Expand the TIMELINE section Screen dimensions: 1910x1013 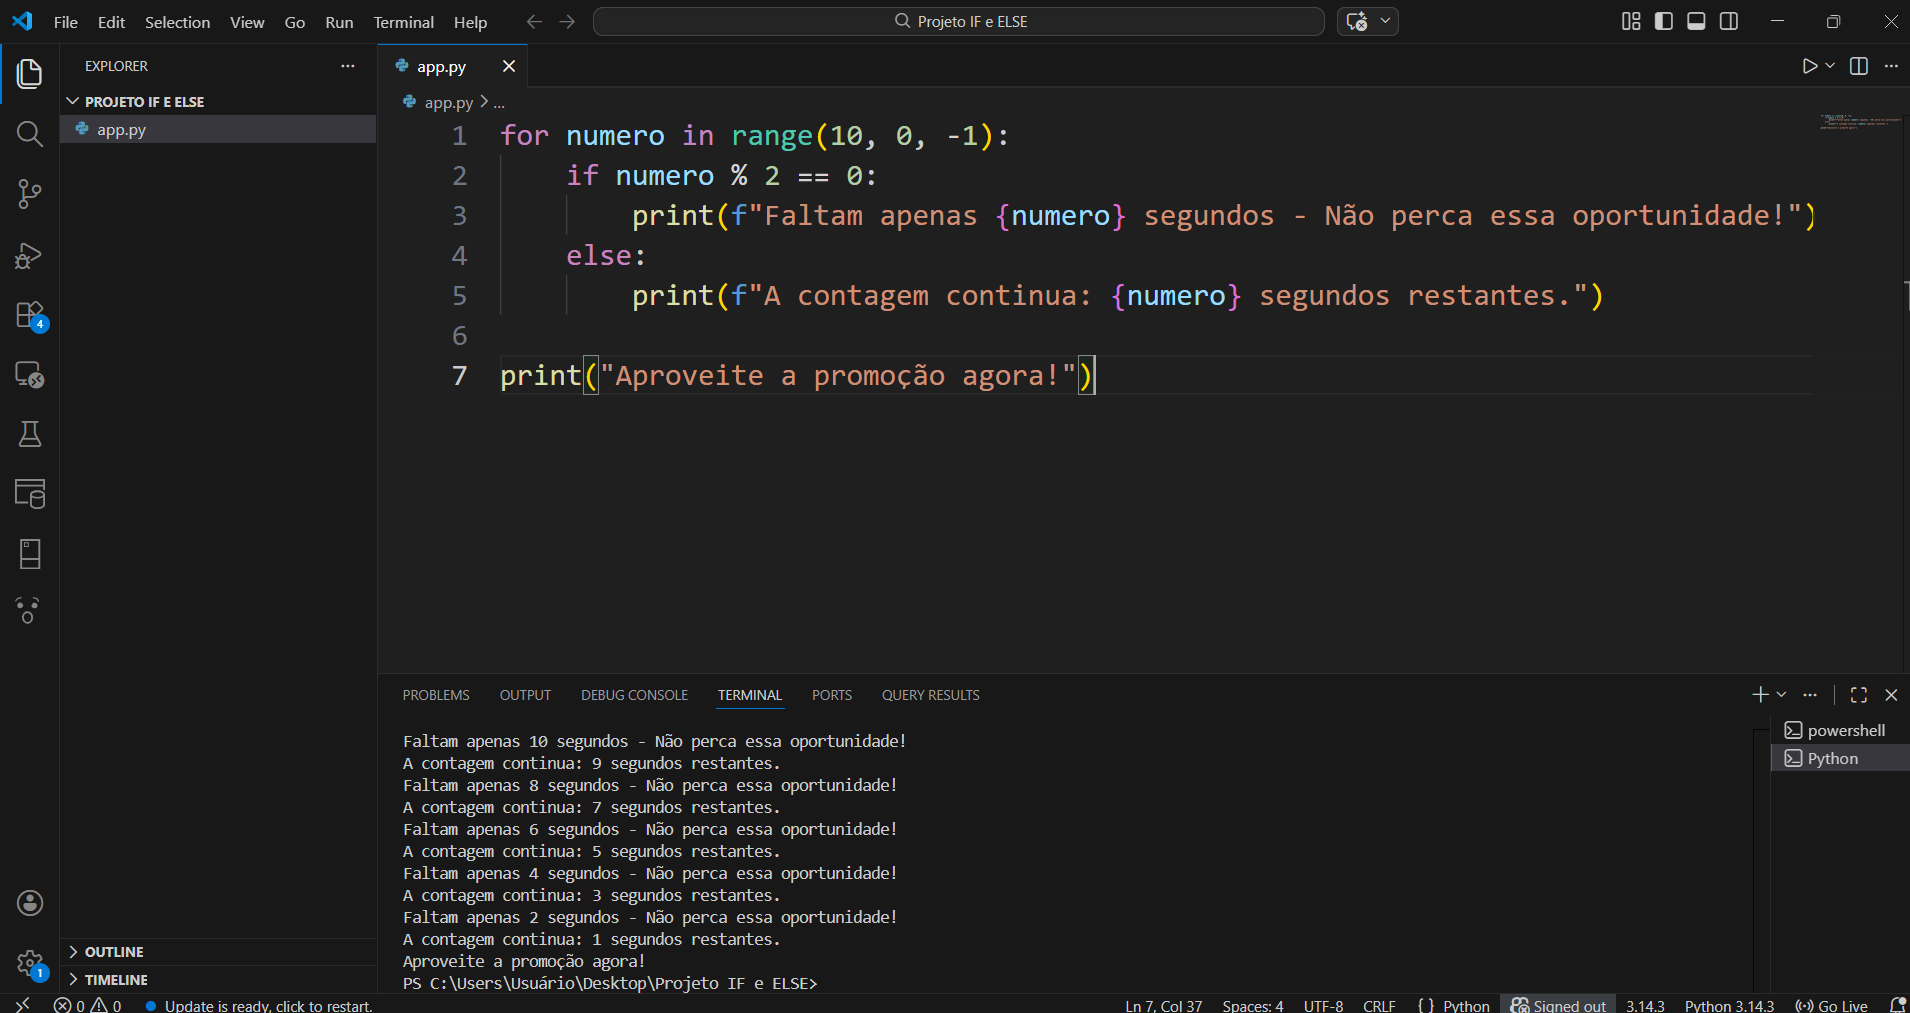pos(115,980)
